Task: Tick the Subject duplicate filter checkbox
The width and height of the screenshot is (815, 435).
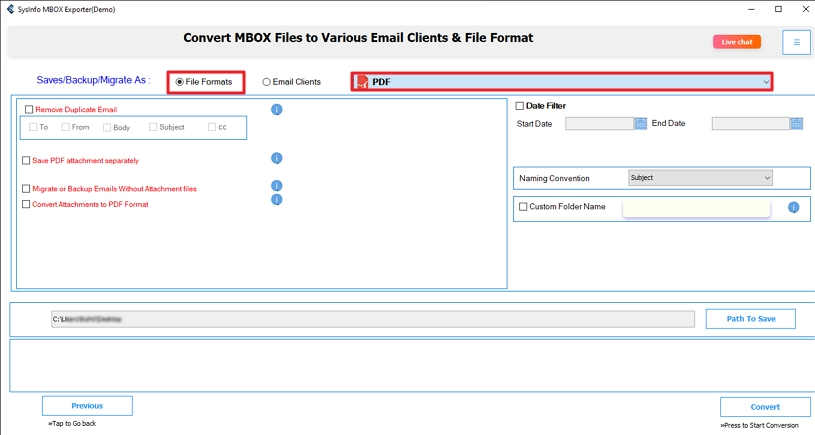Action: pos(153,127)
